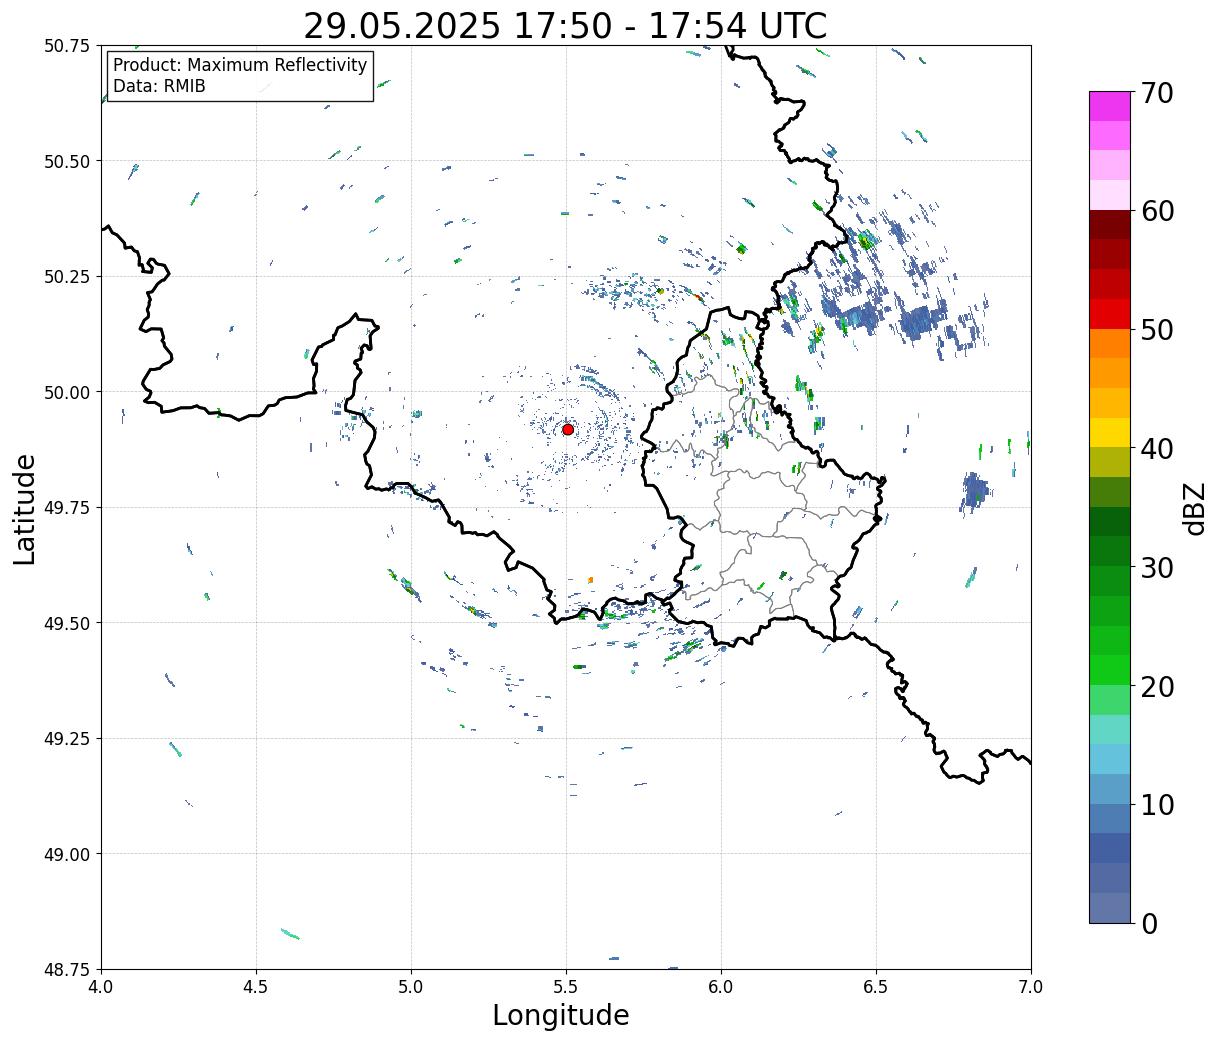The width and height of the screenshot is (1219, 1040).
Task: Click the longitude tick label 5.0
Action: [x=411, y=986]
